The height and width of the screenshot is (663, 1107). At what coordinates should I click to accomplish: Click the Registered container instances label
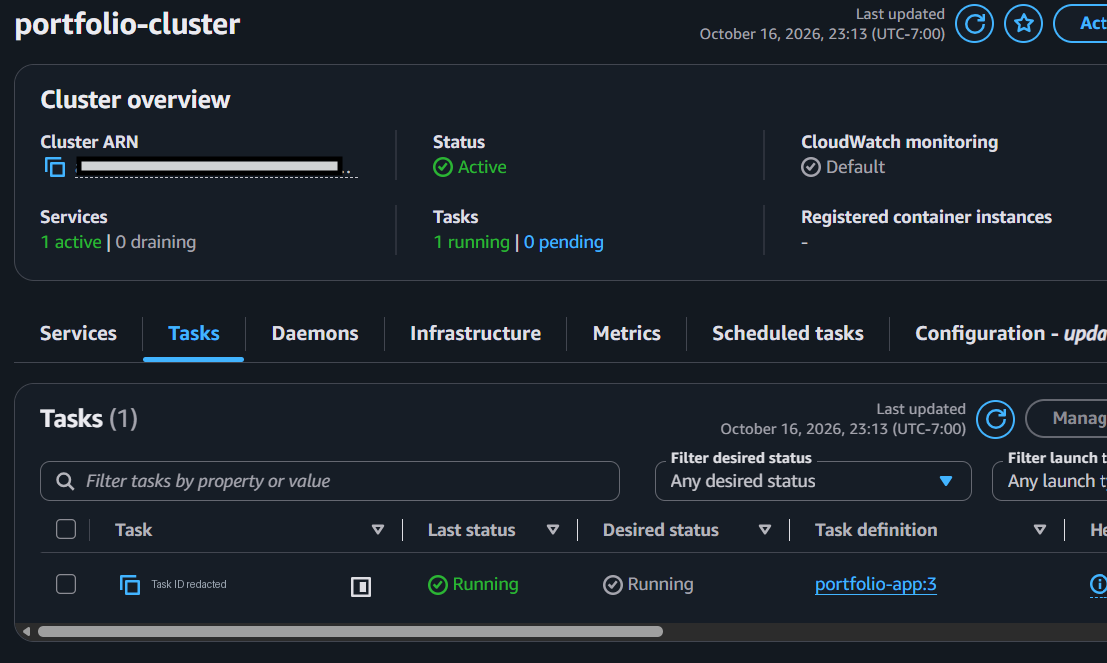(x=926, y=217)
